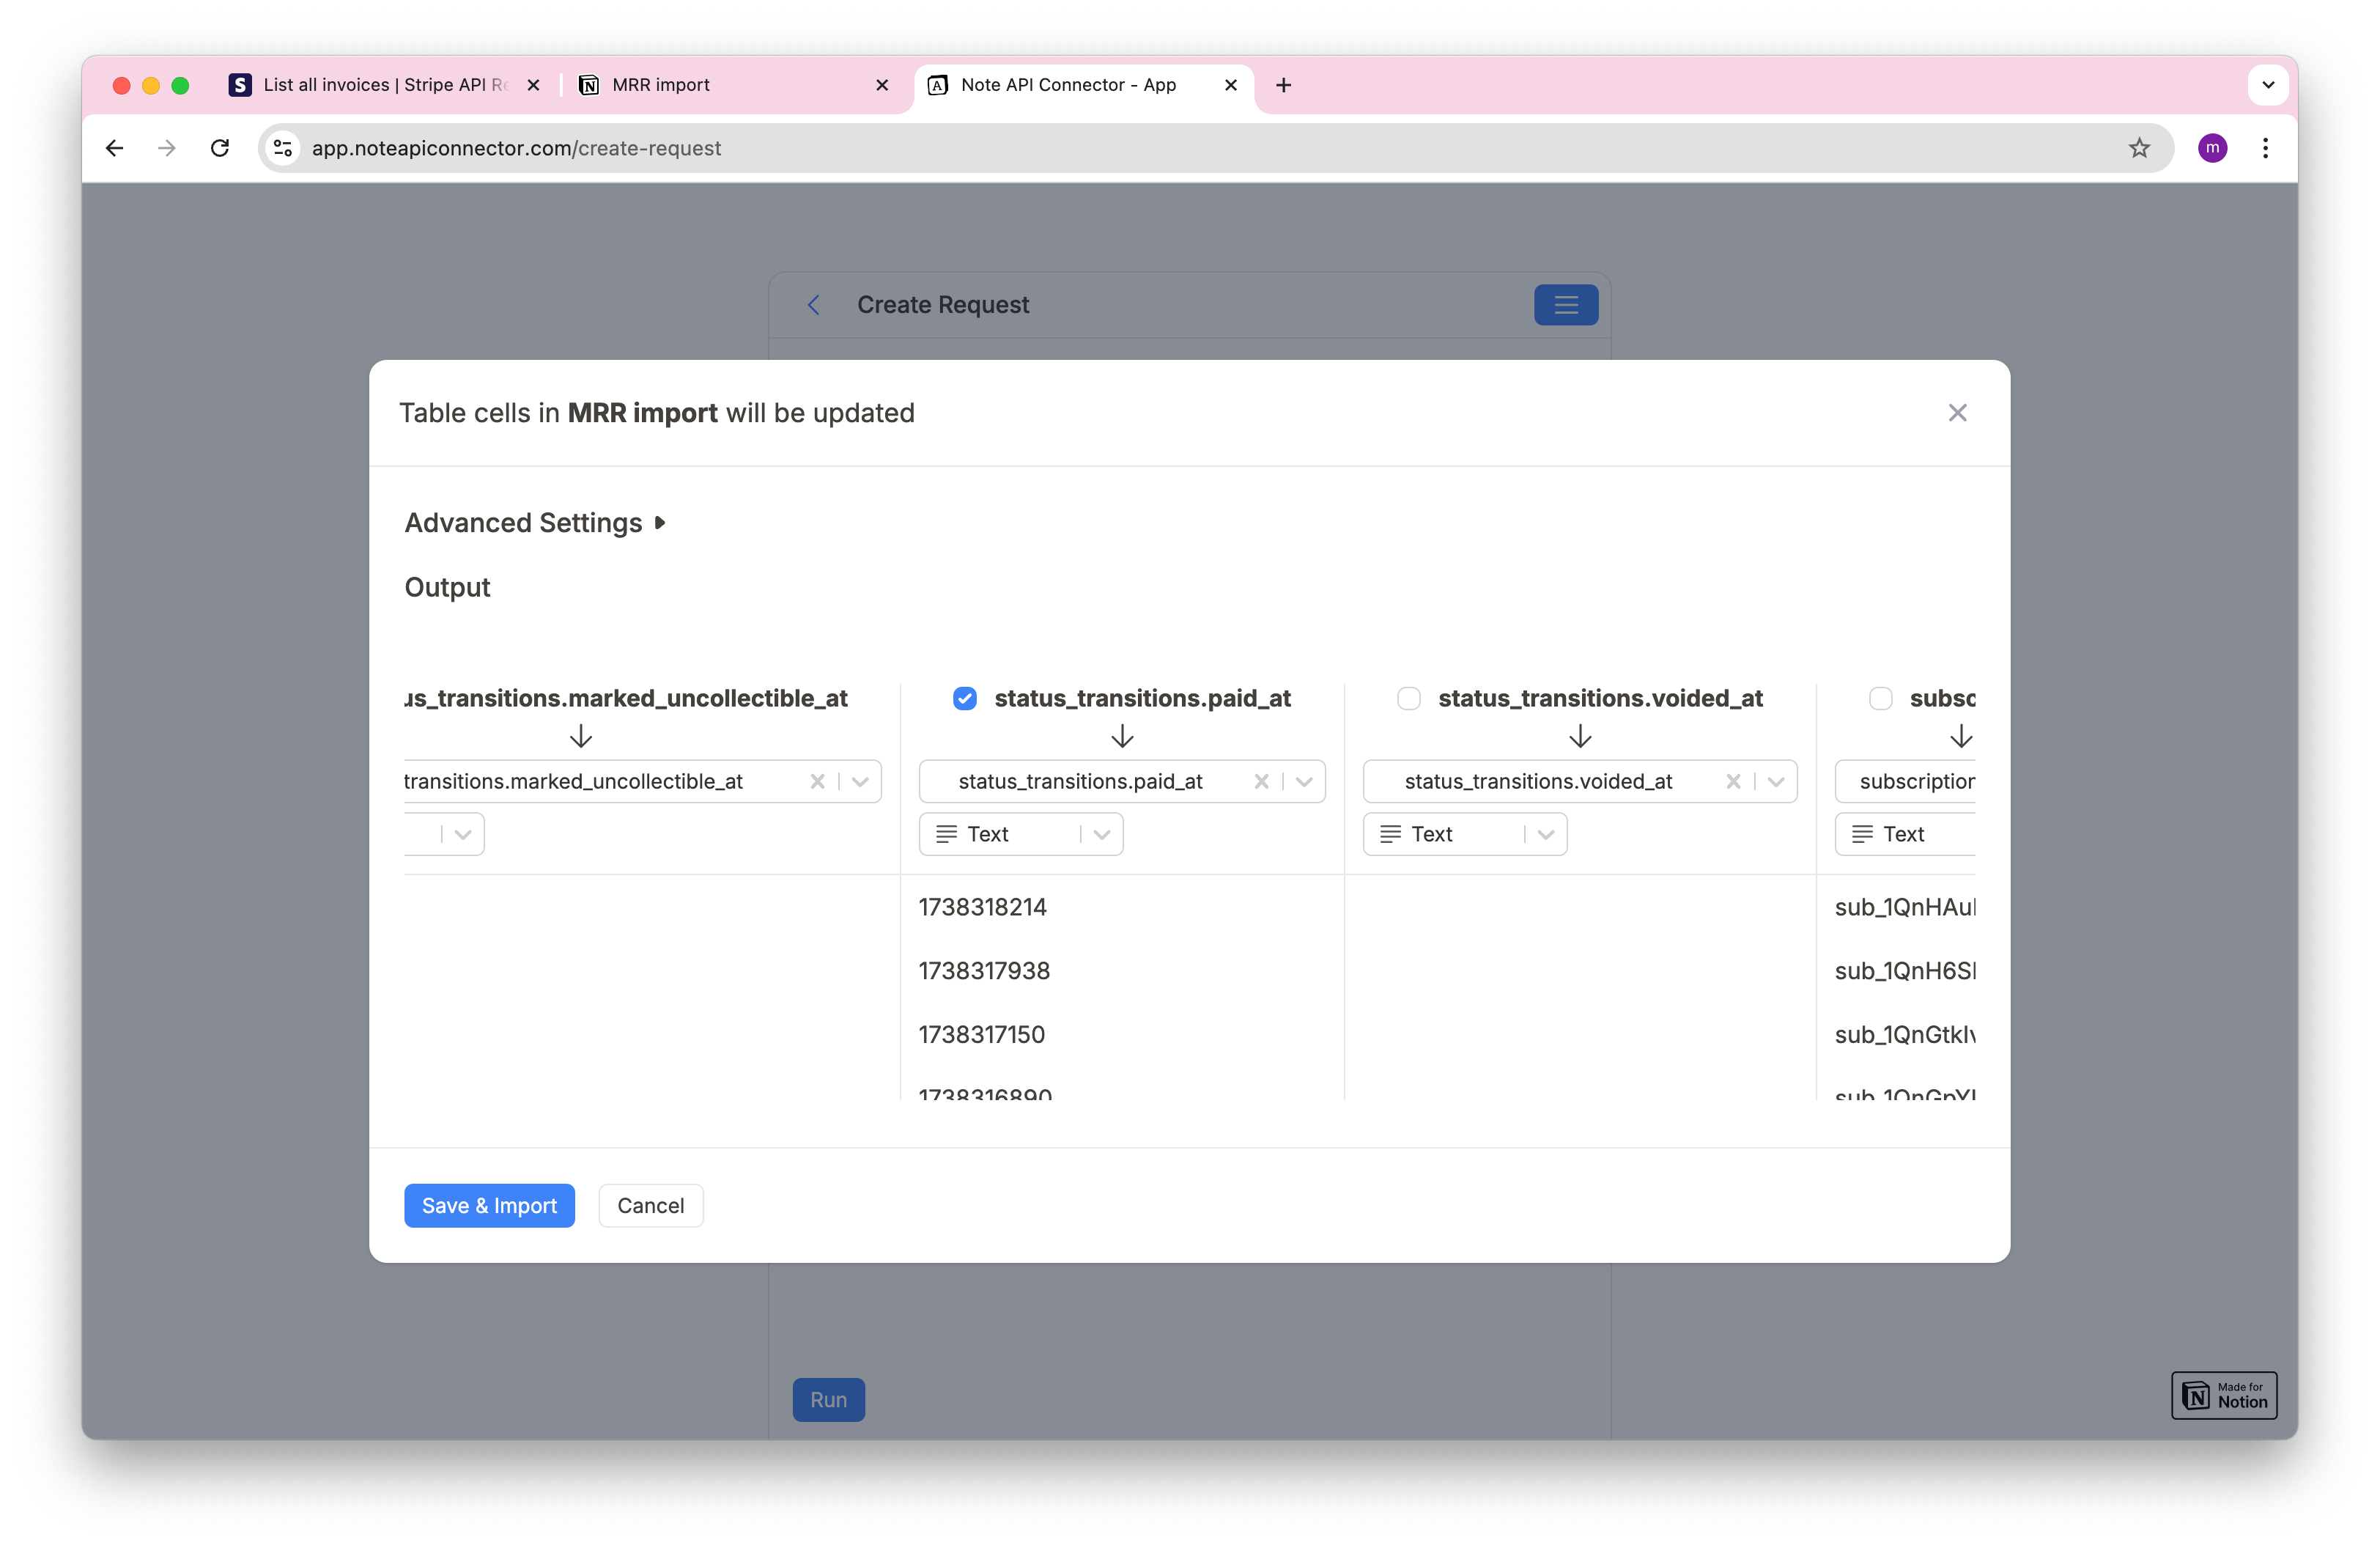Screen dimensions: 2380x1548
Task: View site information icon in address bar
Action: (x=283, y=148)
